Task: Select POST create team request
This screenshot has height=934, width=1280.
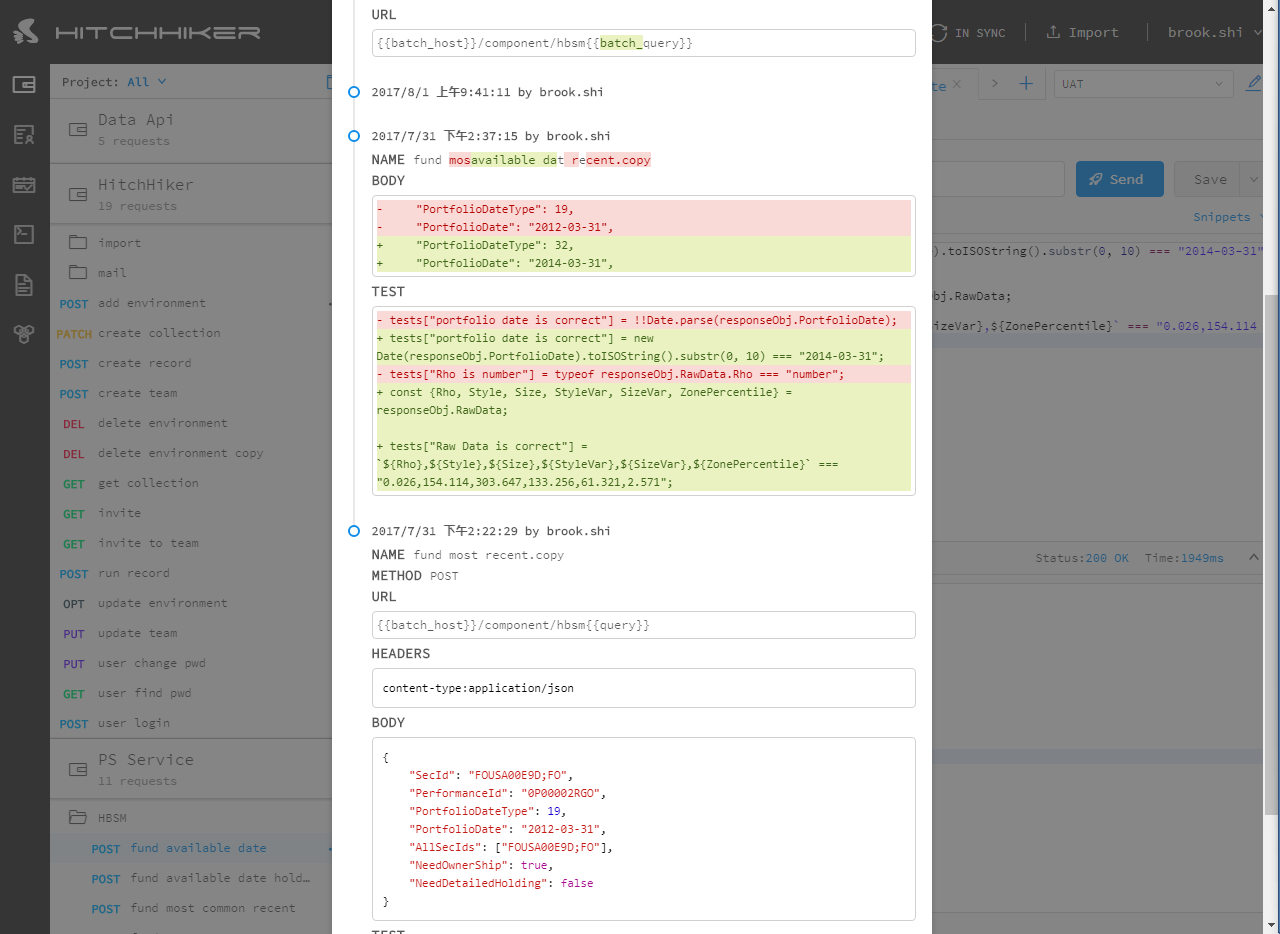Action: coord(190,393)
